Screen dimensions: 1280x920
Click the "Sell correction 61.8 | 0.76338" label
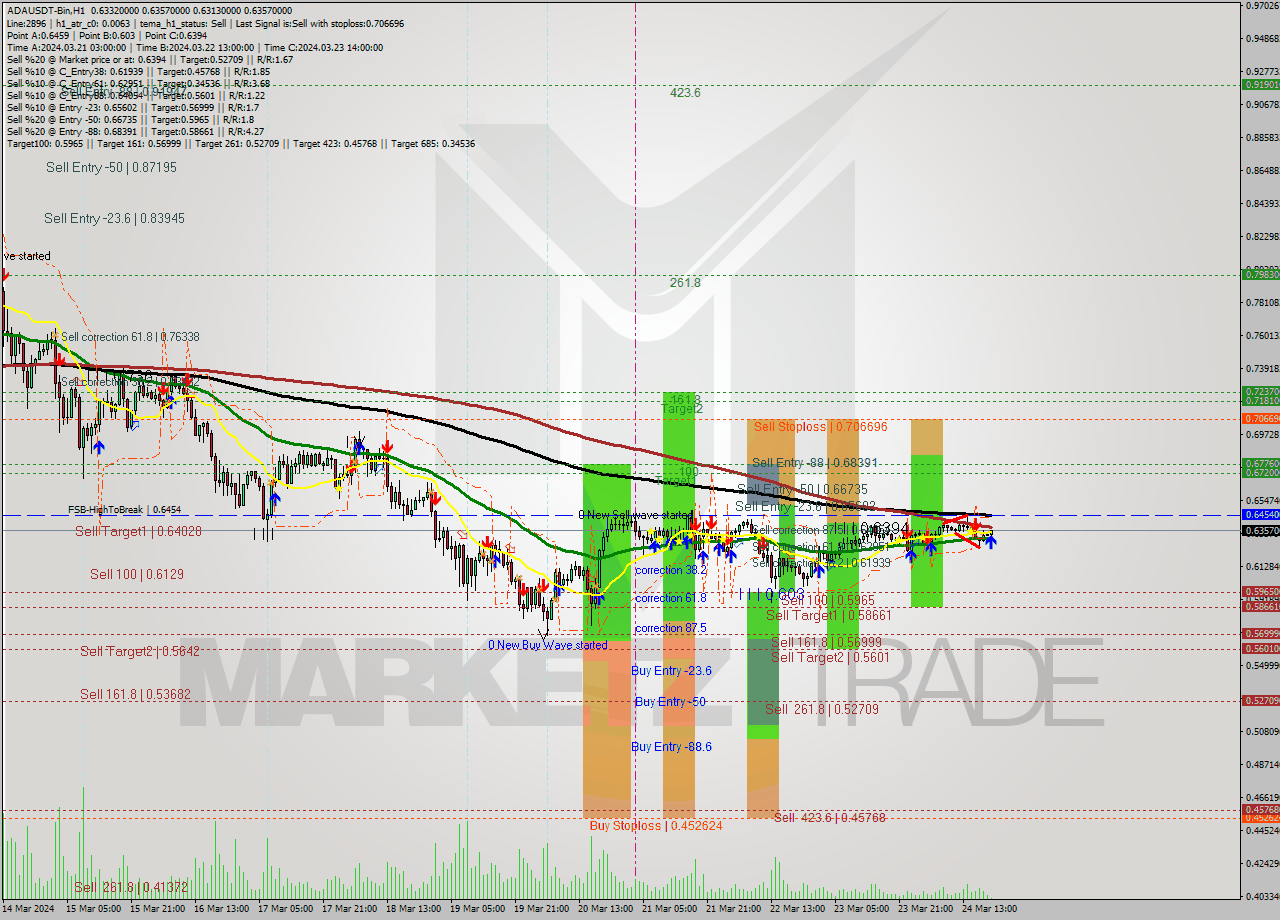tap(130, 337)
